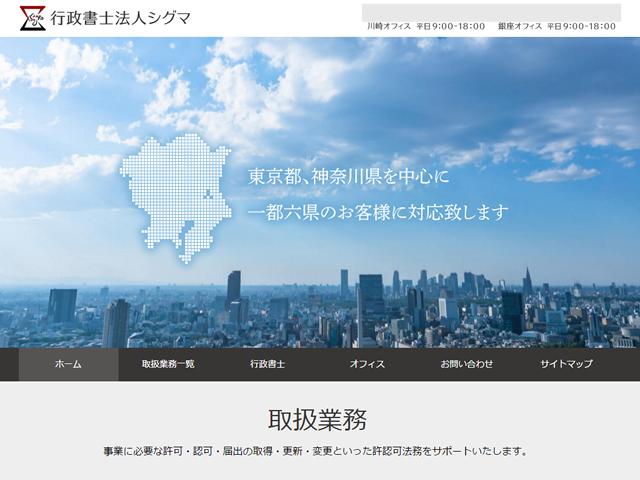Select the ホーム navigation tab
Viewport: 640px width, 480px height.
(69, 364)
